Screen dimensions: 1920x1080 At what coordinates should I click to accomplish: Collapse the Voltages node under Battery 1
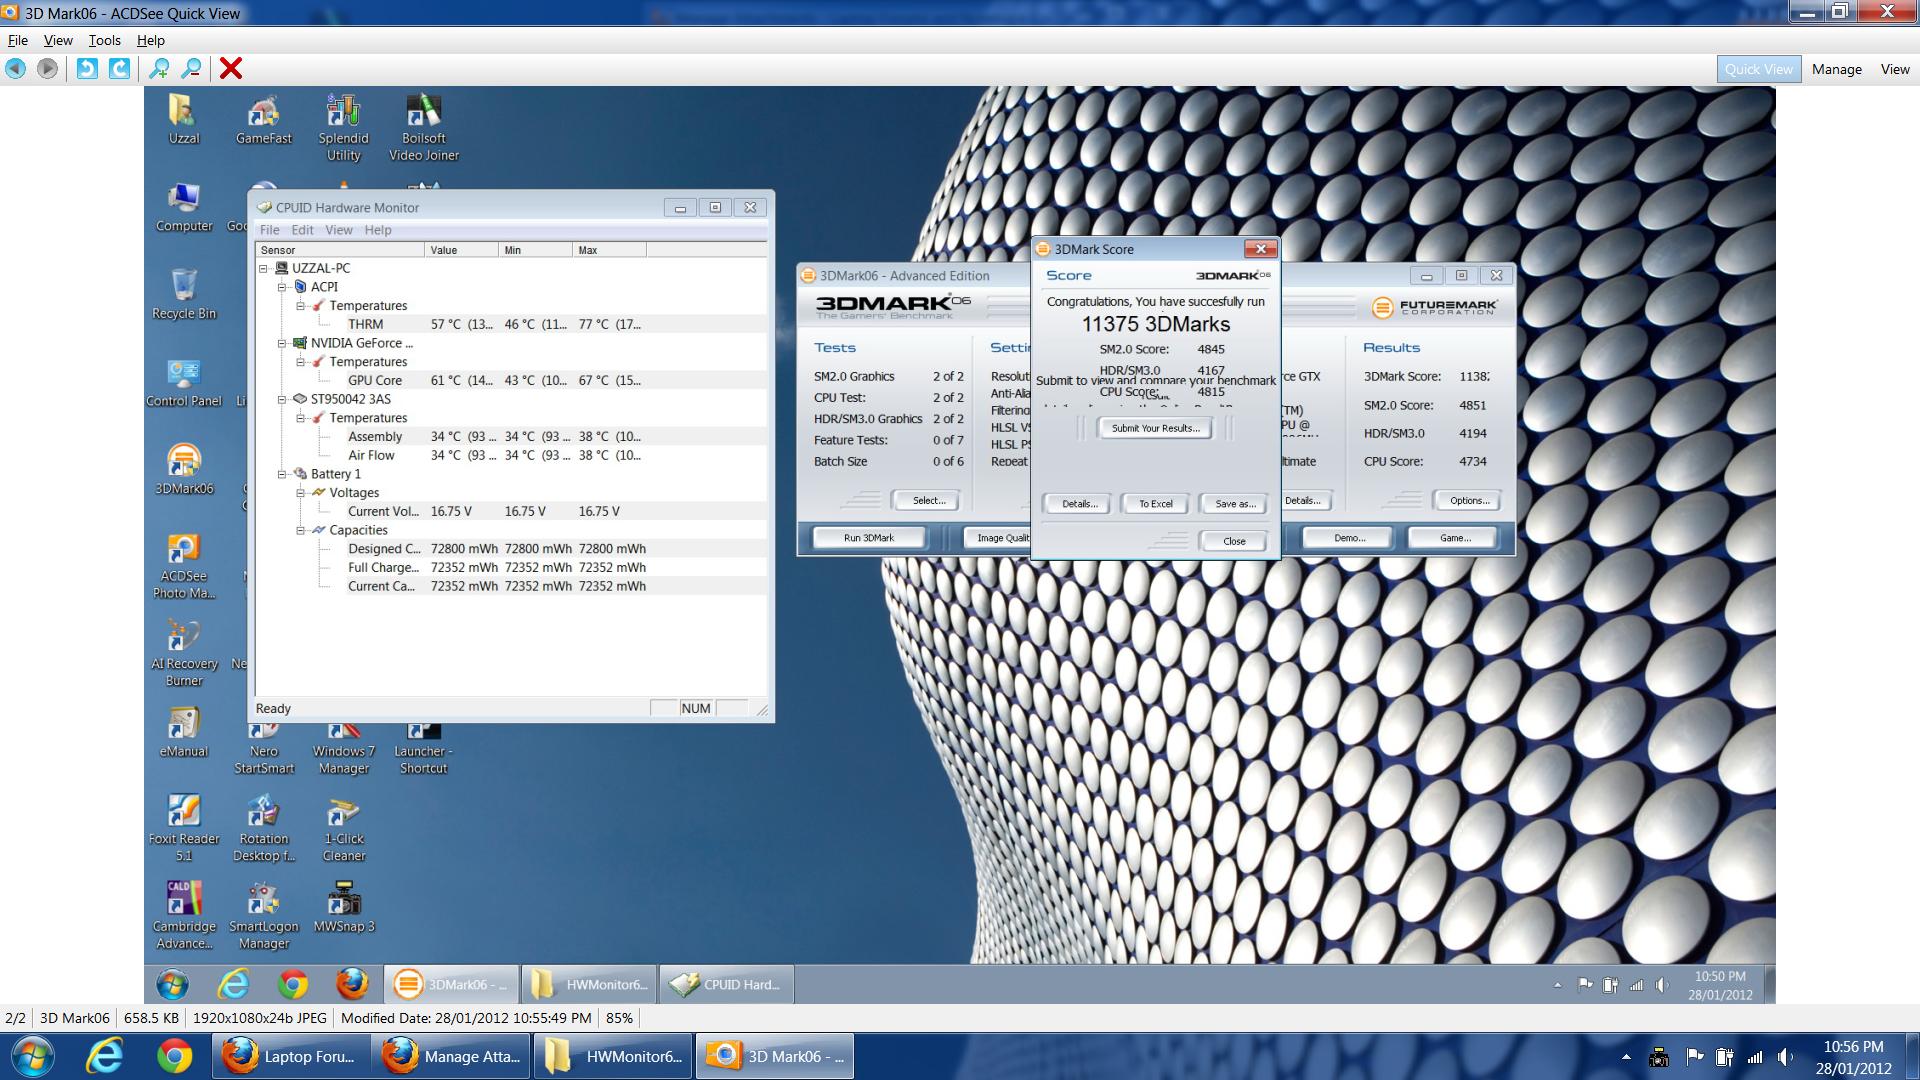(x=300, y=493)
